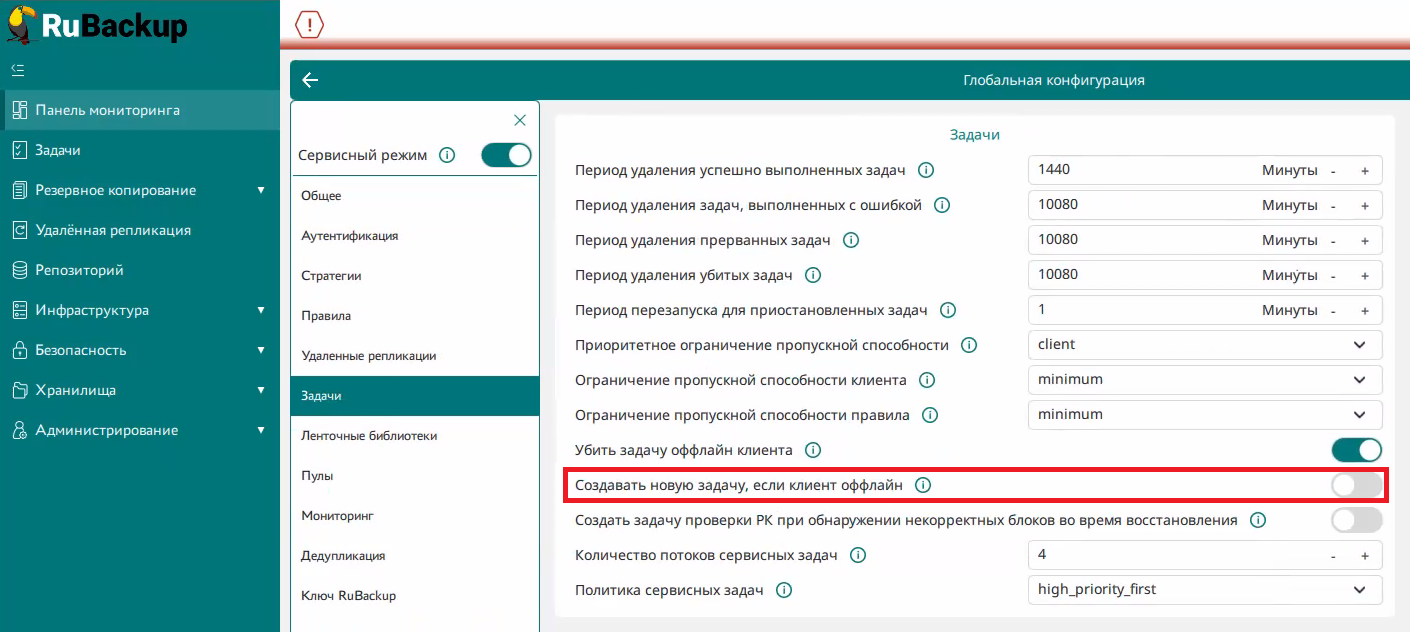1410x632 pixels.
Task: Open the Аутентификация configuration section
Action: [x=415, y=236]
